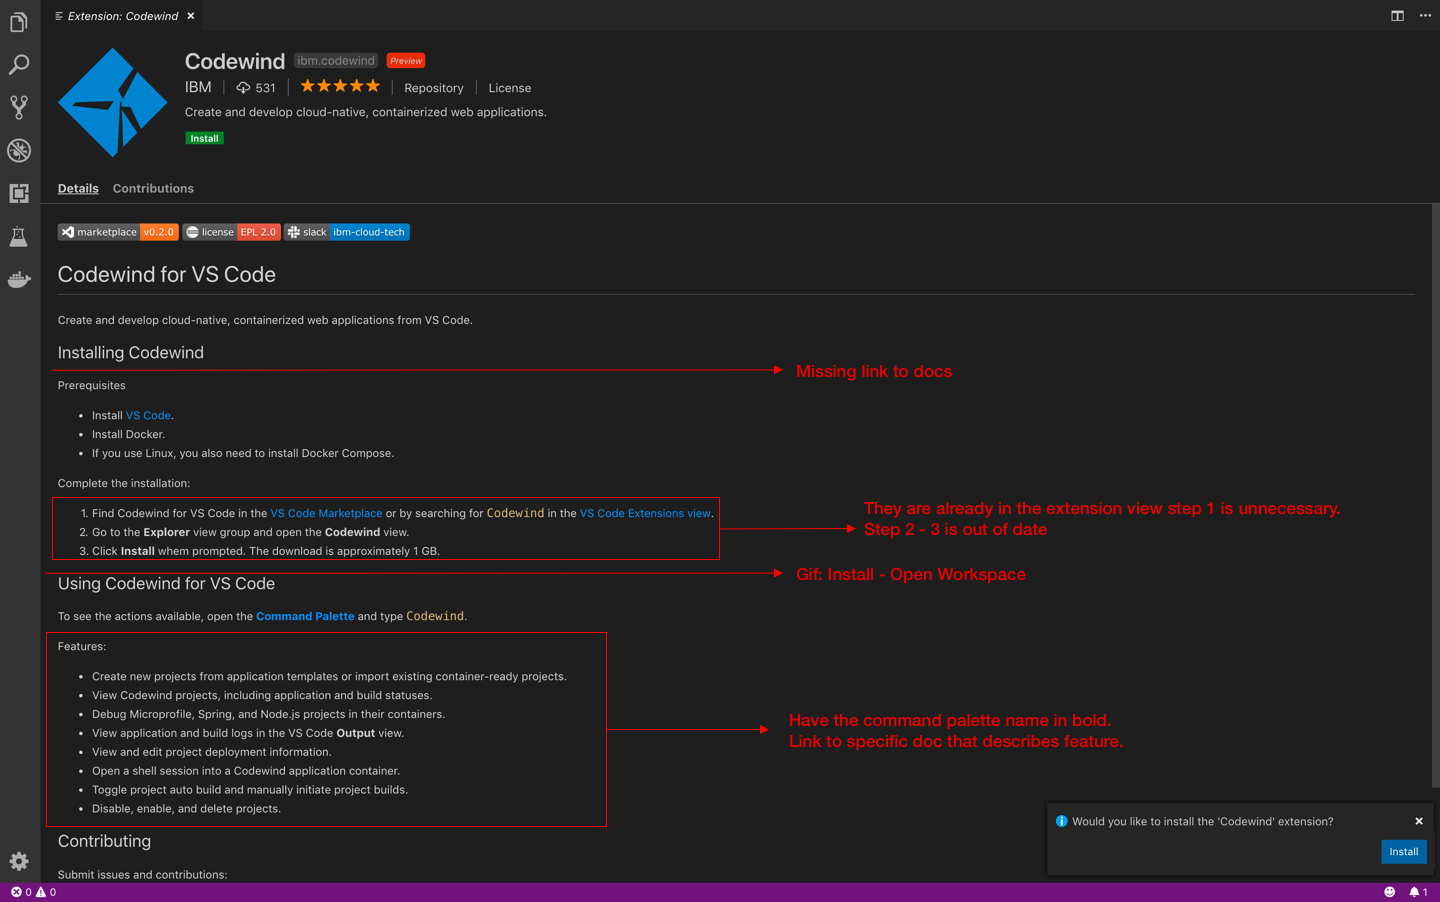Open the Test beaker view
This screenshot has height=902, width=1440.
[18, 236]
